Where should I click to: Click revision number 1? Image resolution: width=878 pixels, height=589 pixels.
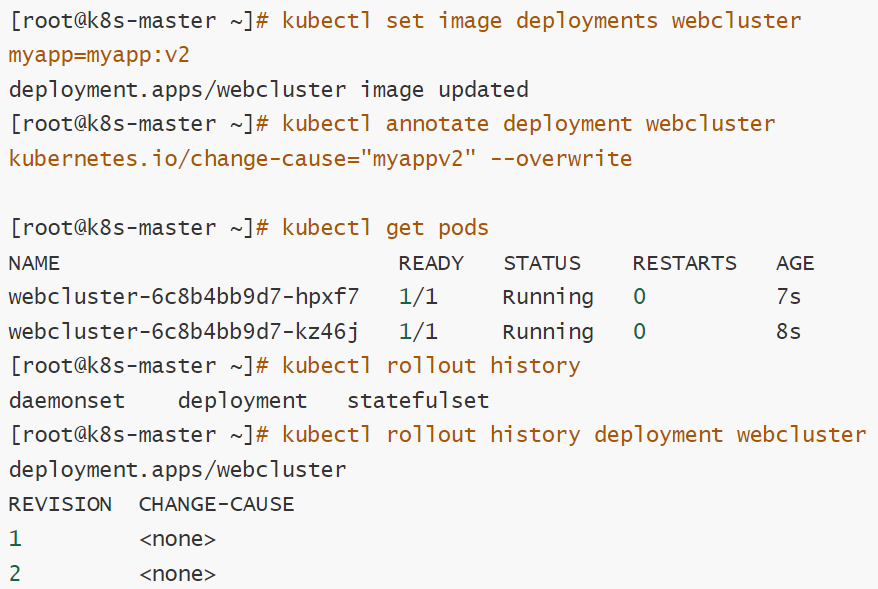(15, 539)
